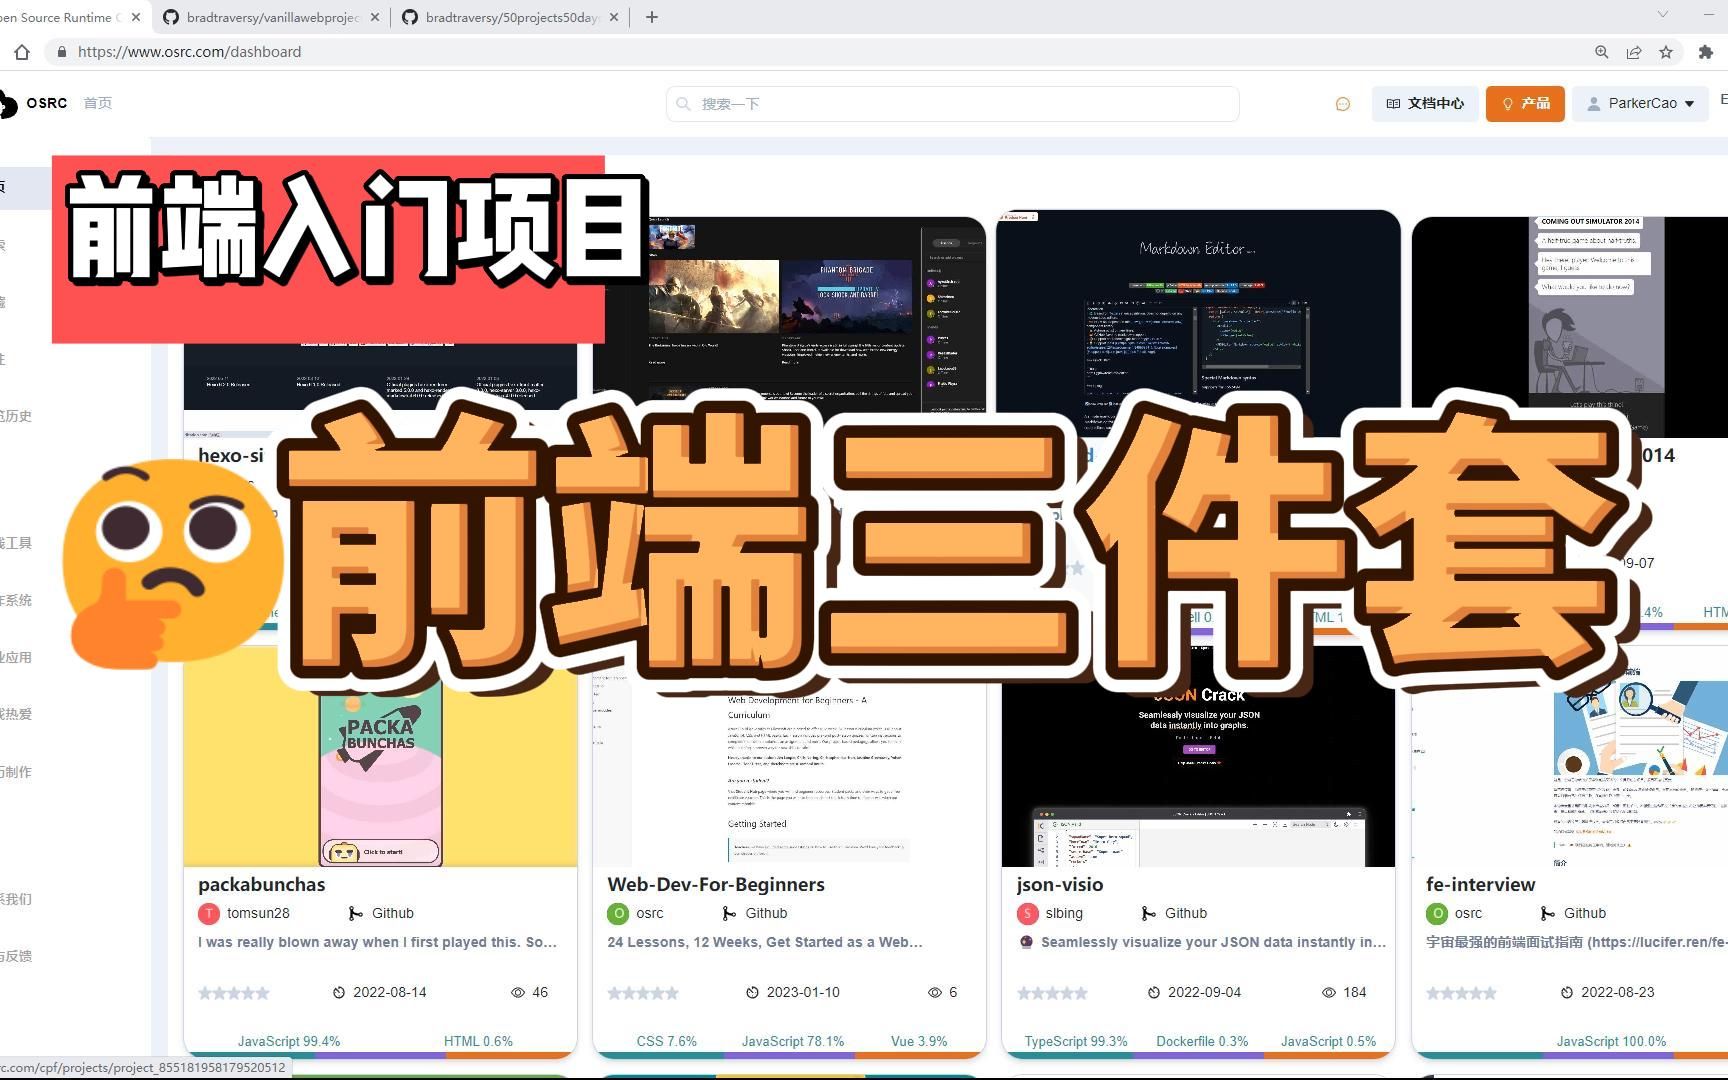1728x1080 pixels.
Task: Click JavaScript 78.1% language label
Action: tap(793, 1041)
